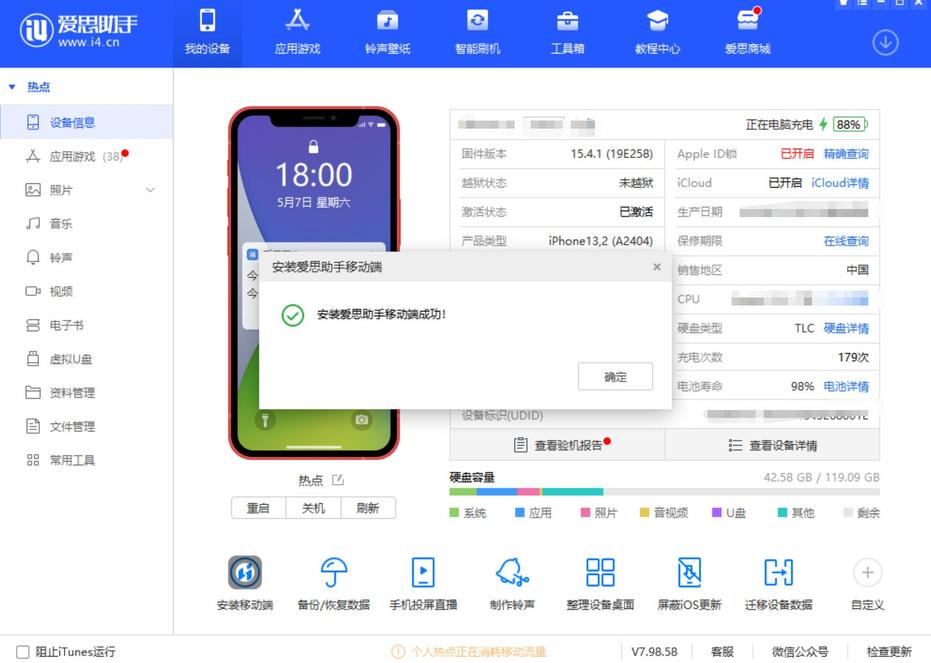Open the 我的设备 tab

(207, 33)
